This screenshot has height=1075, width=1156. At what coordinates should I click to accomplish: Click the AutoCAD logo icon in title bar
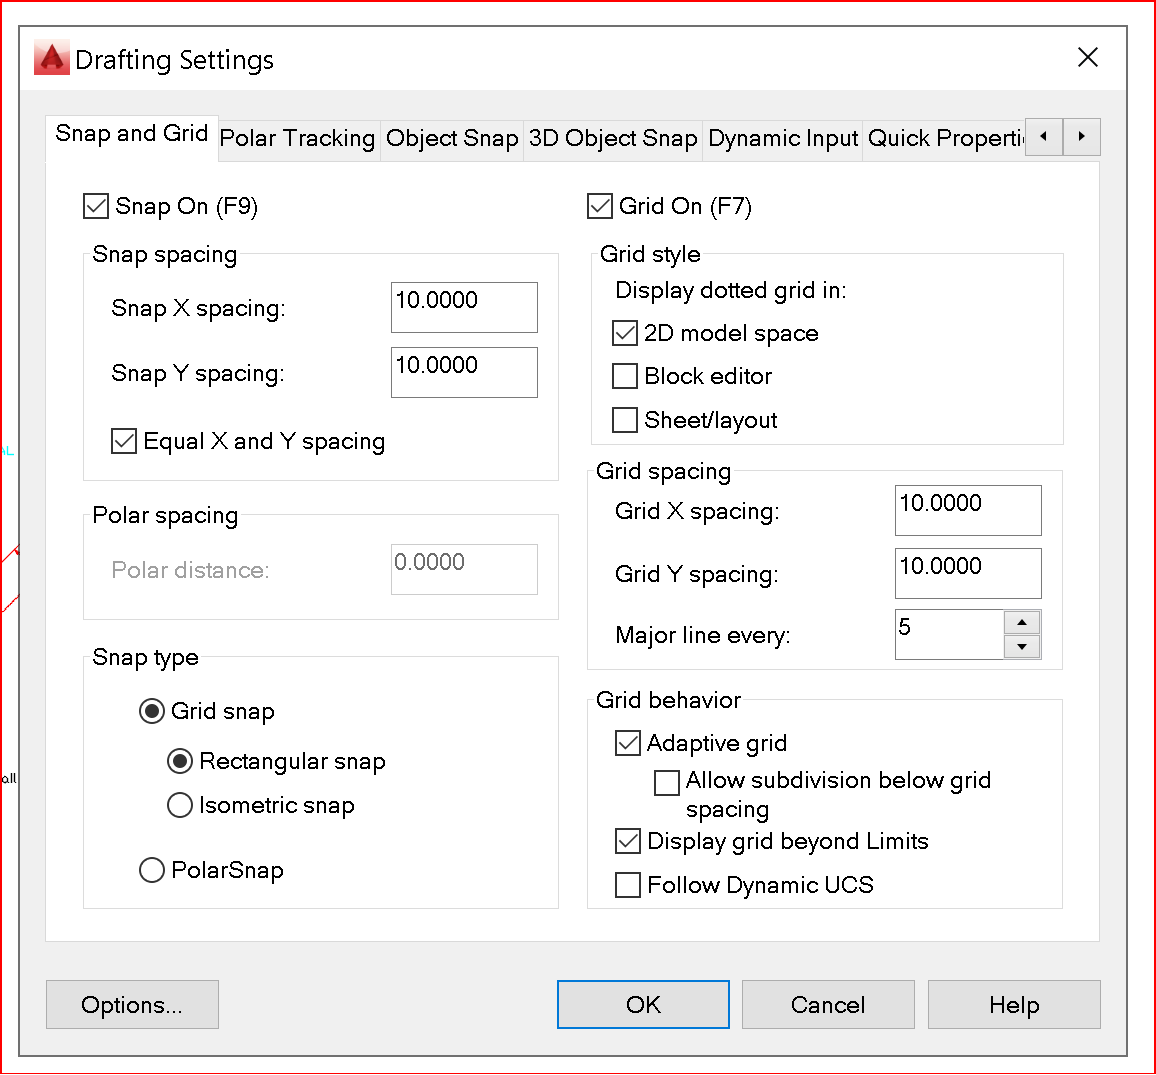(52, 58)
